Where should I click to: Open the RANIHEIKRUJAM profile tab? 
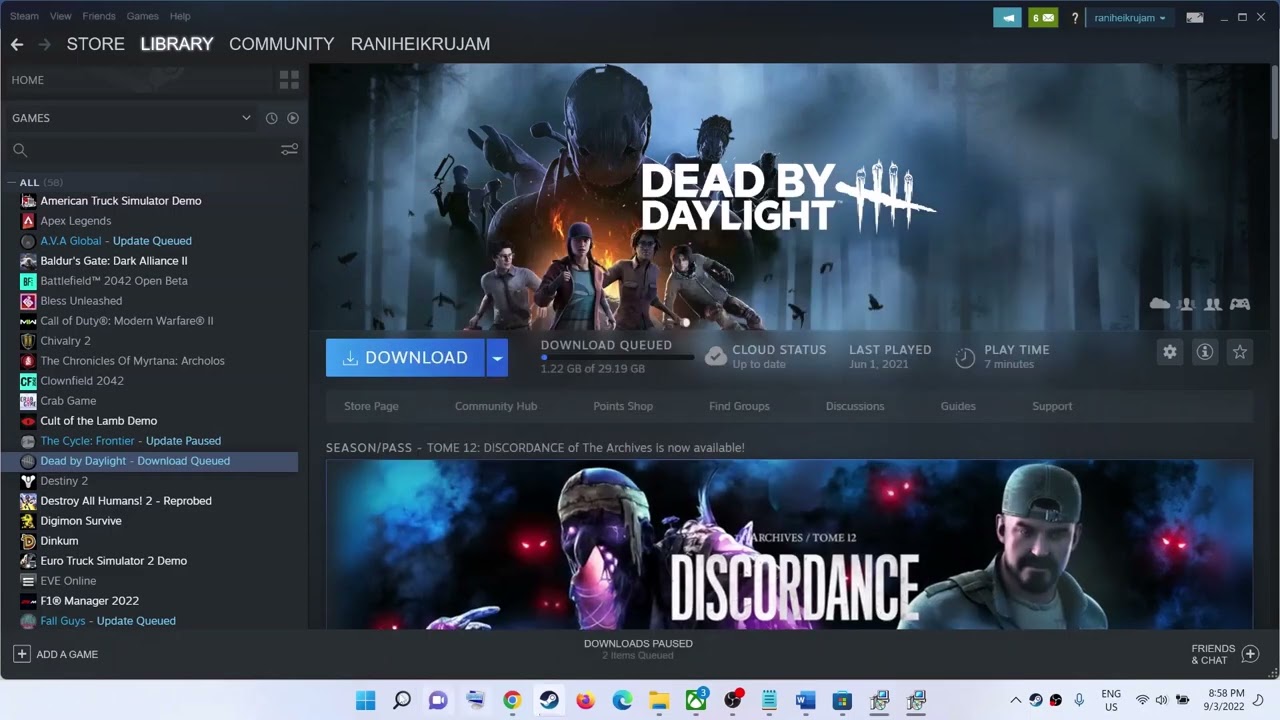[420, 44]
